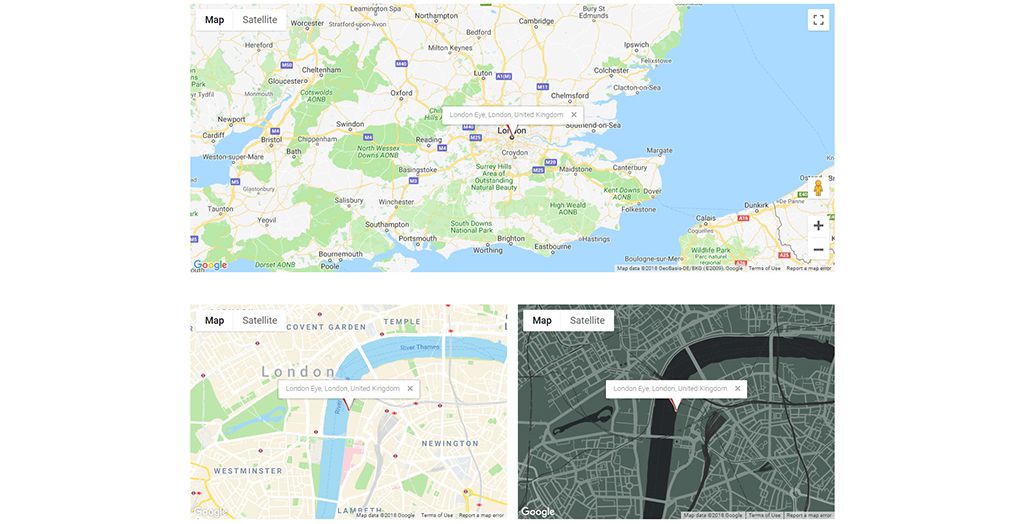Click the Portsmouth label on the top map
This screenshot has height=524, width=1024.
[417, 238]
